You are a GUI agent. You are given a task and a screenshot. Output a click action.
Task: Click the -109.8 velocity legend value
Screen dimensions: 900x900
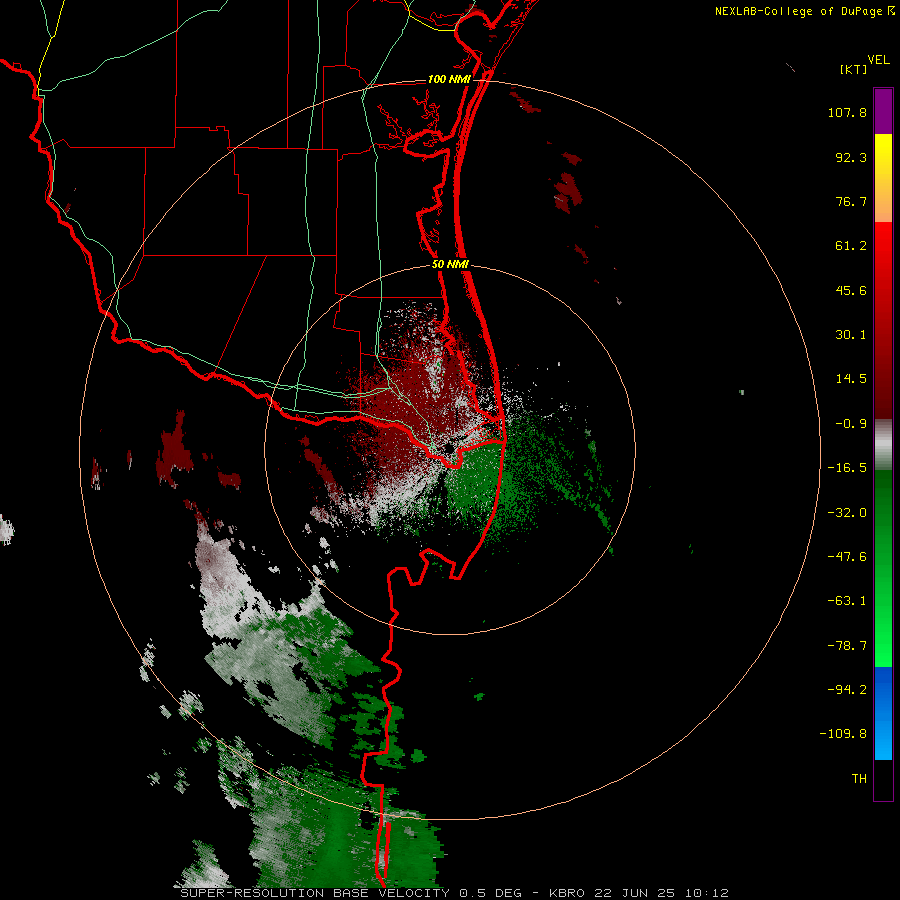click(843, 734)
